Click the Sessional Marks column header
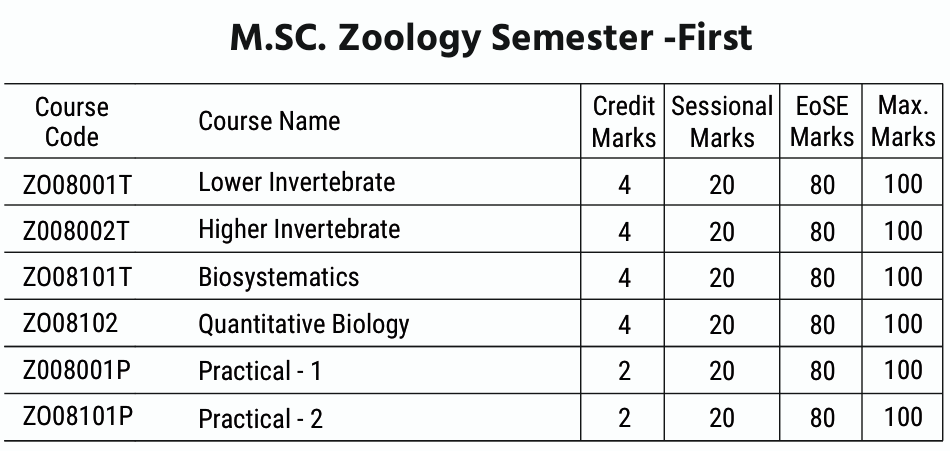The image size is (950, 451). pos(722,121)
